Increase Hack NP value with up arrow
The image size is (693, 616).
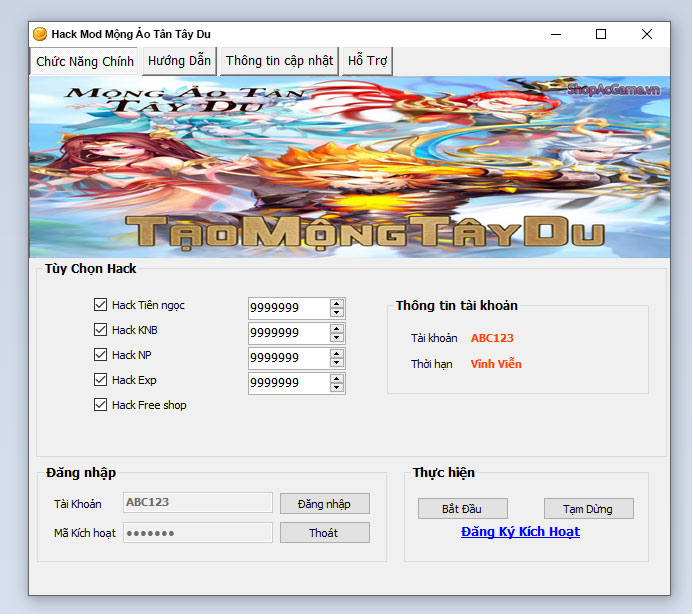click(337, 354)
